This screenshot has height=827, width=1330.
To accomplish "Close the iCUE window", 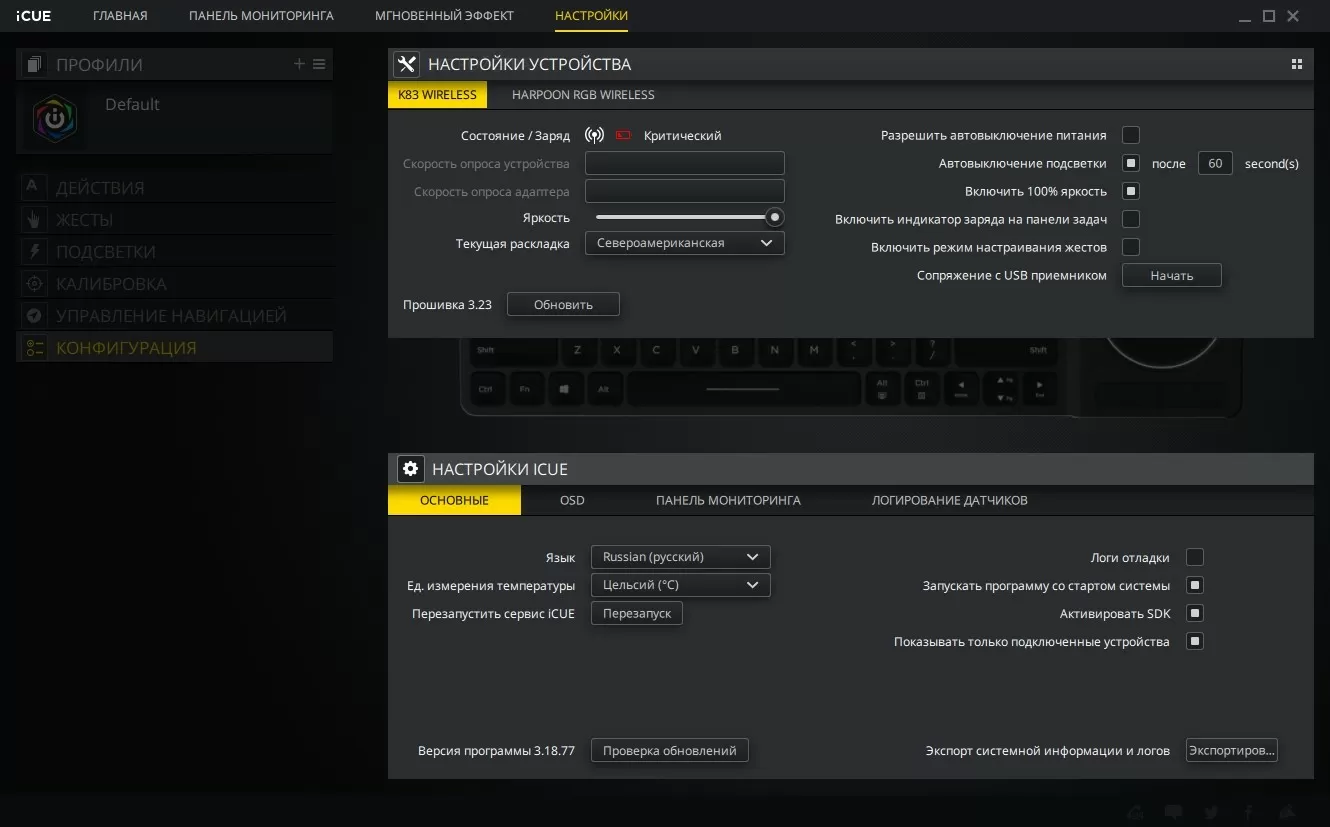I will point(1294,16).
